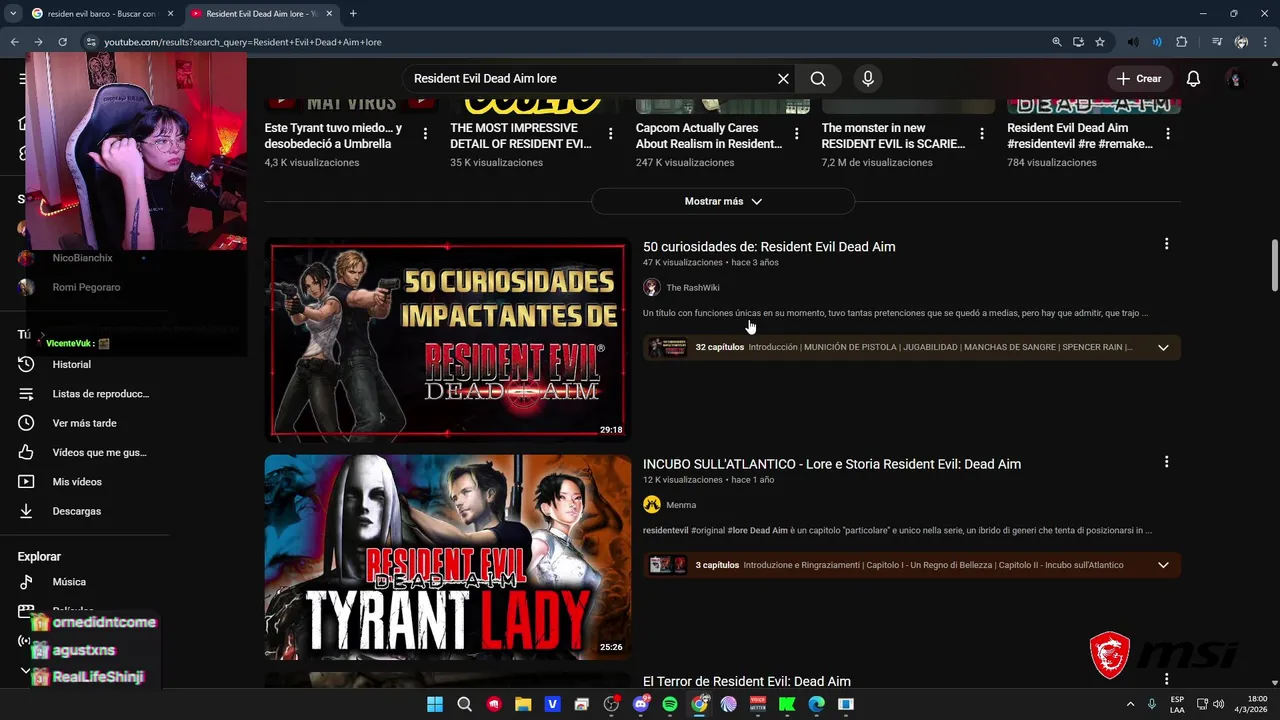Open Windows taskbar search
The width and height of the screenshot is (1280, 720).
pyautogui.click(x=464, y=704)
